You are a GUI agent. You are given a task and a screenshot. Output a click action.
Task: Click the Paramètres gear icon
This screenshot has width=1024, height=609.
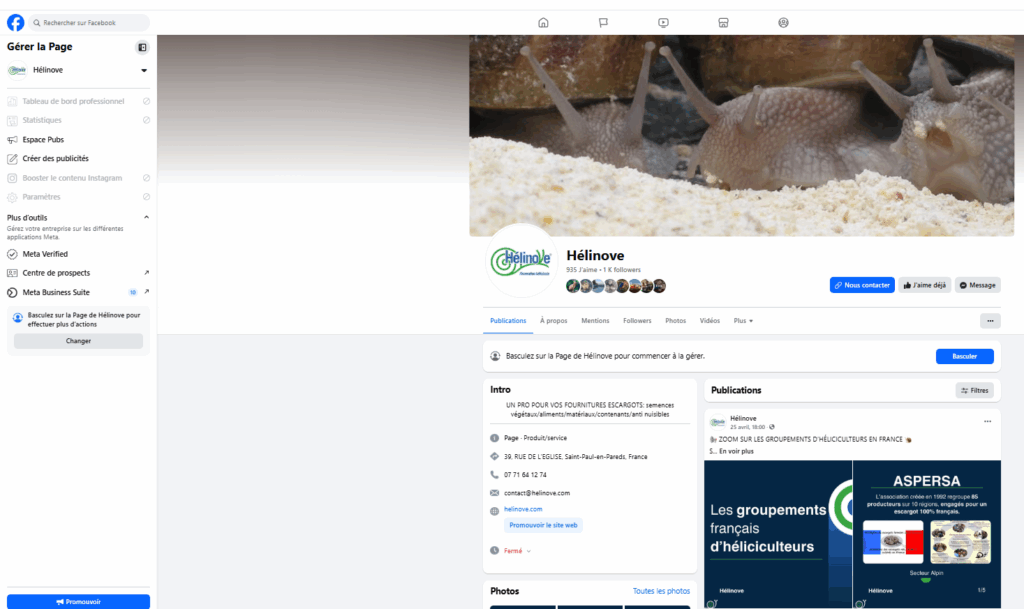12,197
